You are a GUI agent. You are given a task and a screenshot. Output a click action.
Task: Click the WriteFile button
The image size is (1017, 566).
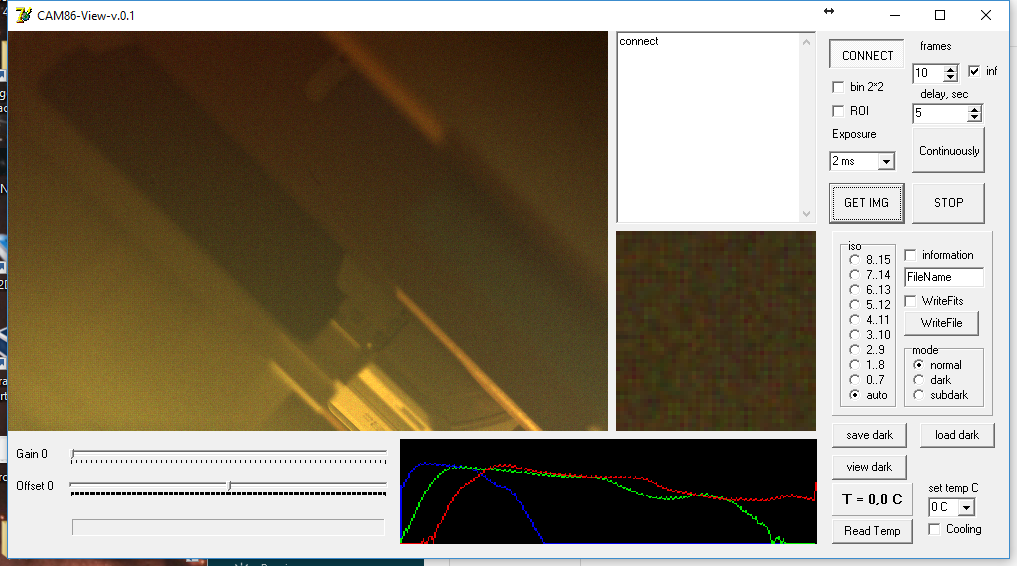tap(941, 323)
